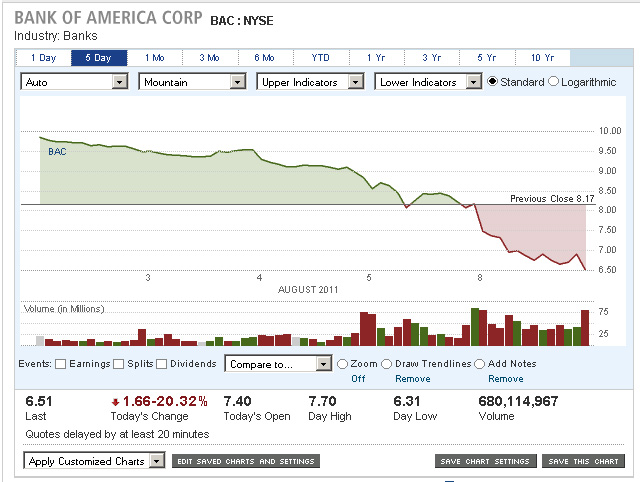Screen dimensions: 640x482
Task: Show the 3 Mo chart range
Action: pos(210,58)
